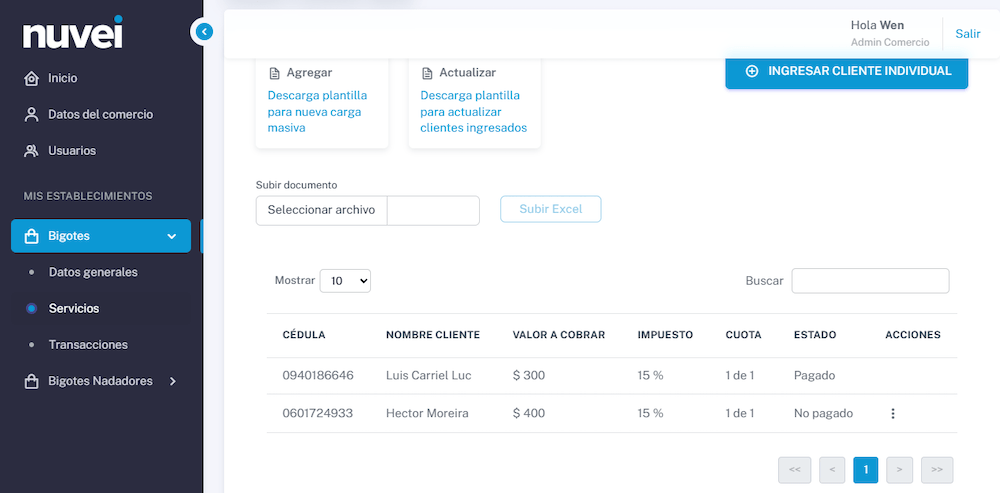Click the Usuarios people icon
The image size is (1000, 493).
pos(31,151)
